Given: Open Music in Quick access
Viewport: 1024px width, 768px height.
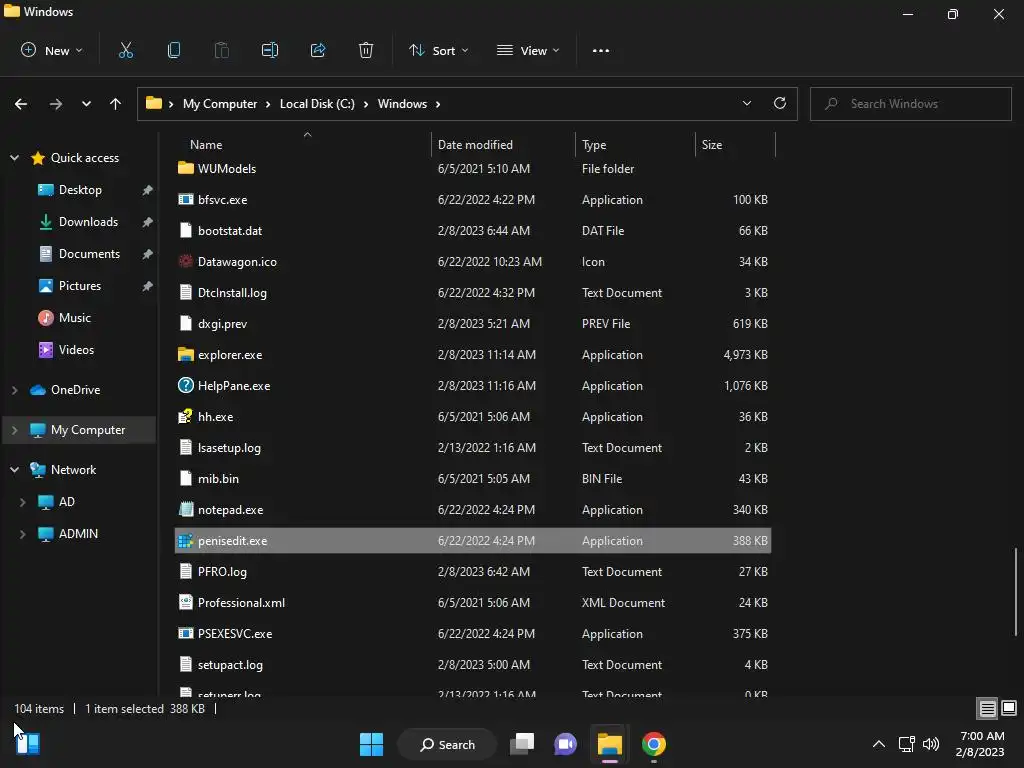Looking at the screenshot, I should pyautogui.click(x=74, y=317).
